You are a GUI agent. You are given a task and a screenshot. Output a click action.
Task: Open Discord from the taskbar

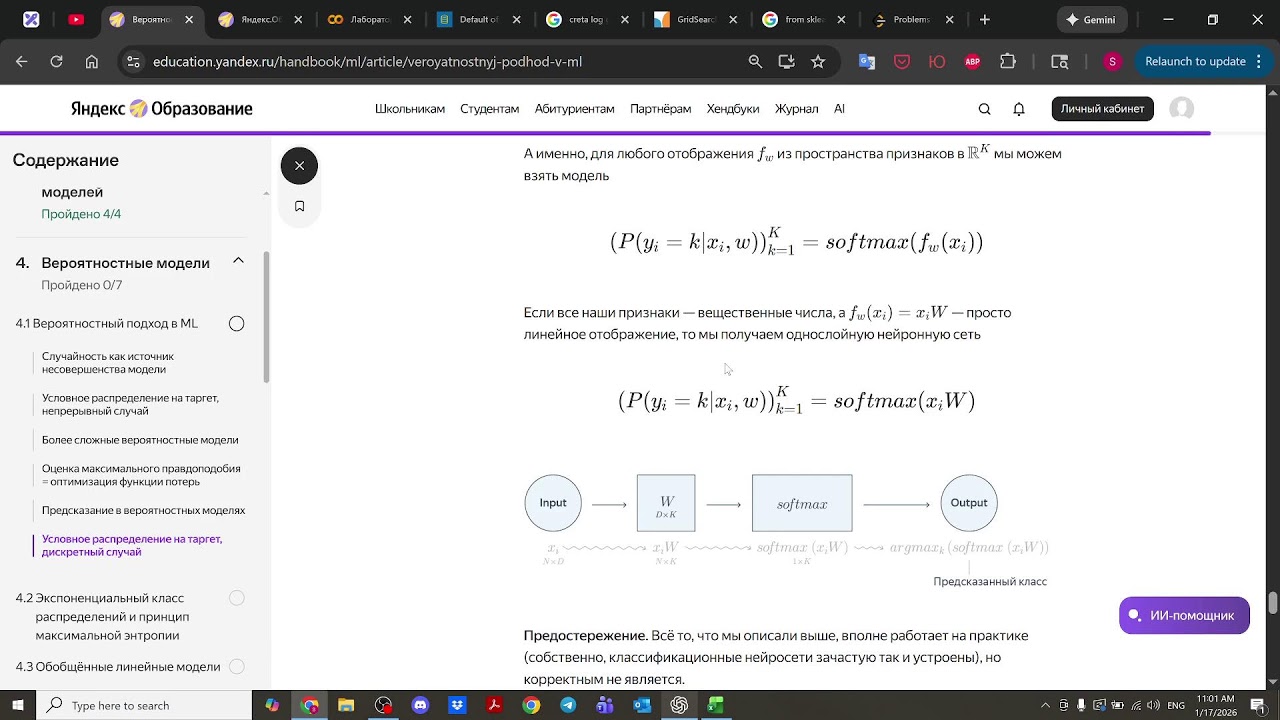(420, 705)
